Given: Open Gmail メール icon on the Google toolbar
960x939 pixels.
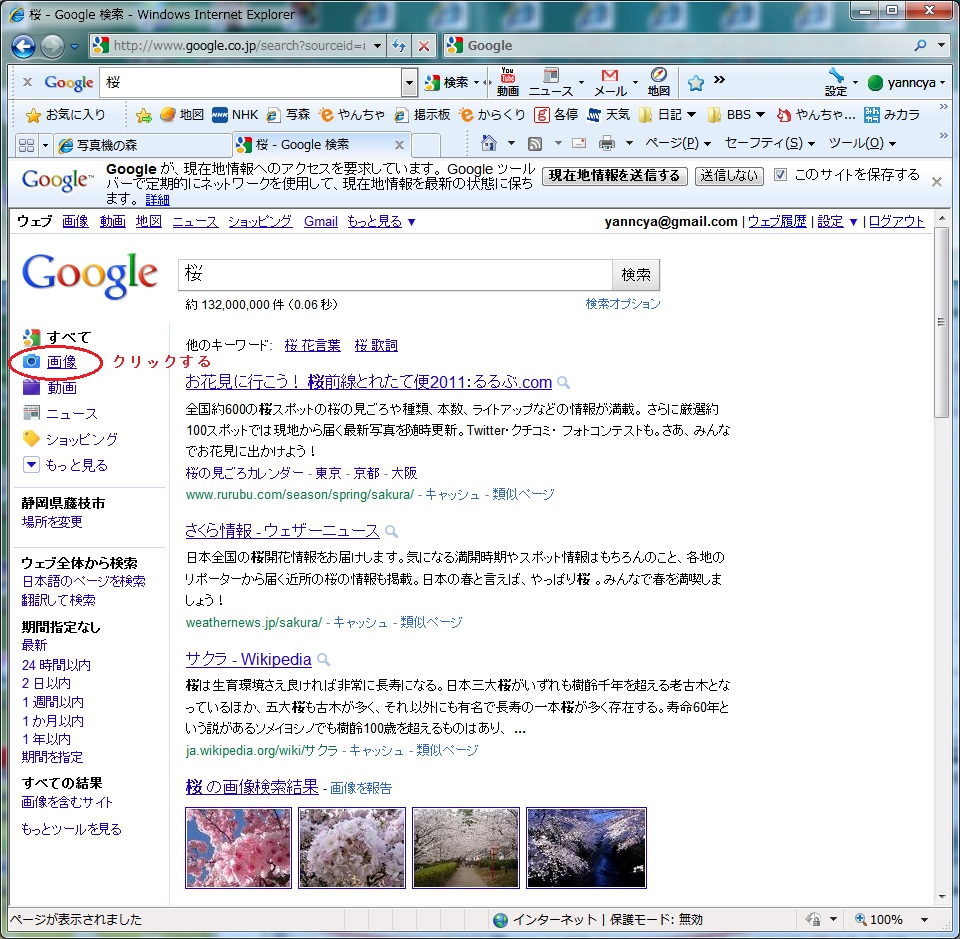Looking at the screenshot, I should click(x=610, y=82).
